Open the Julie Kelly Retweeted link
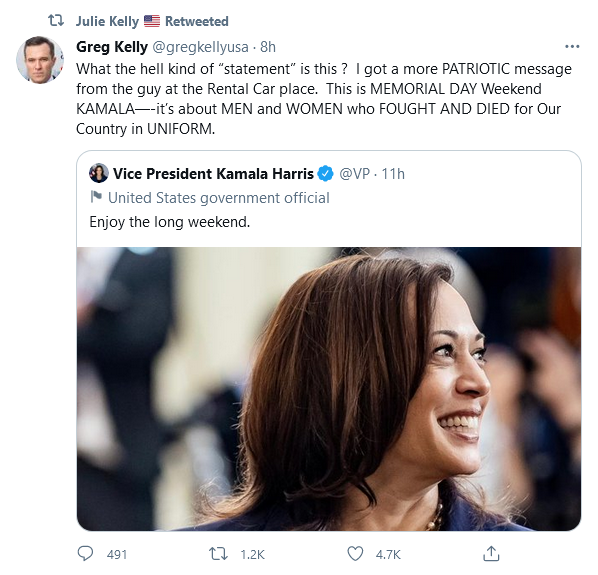The image size is (598, 575). (x=152, y=21)
